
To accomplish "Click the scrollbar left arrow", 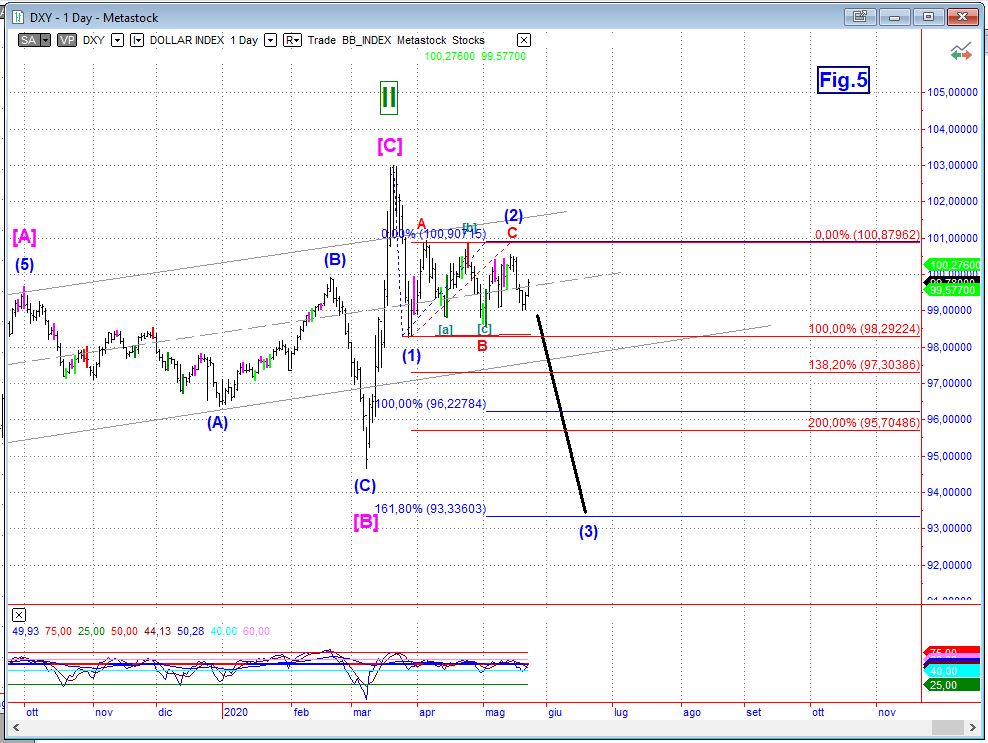I will pos(16,727).
